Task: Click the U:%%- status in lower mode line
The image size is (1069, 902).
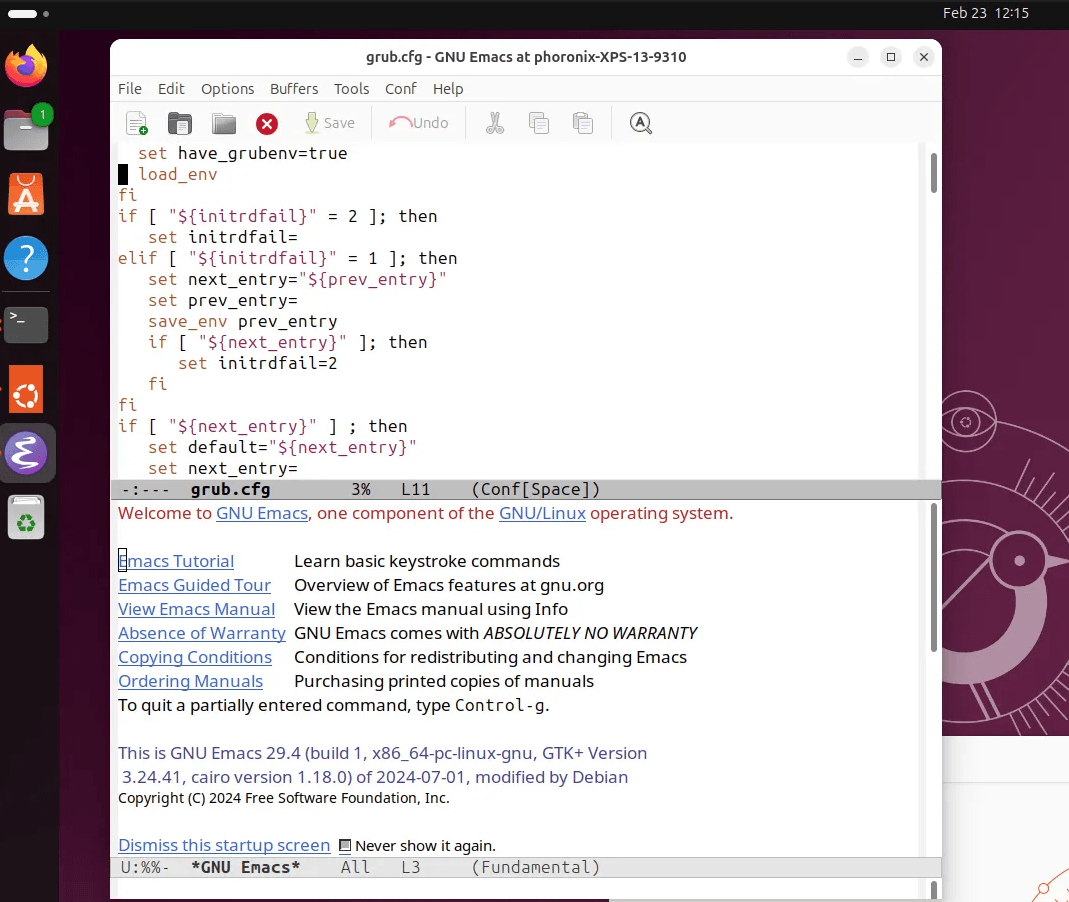Action: (x=145, y=867)
